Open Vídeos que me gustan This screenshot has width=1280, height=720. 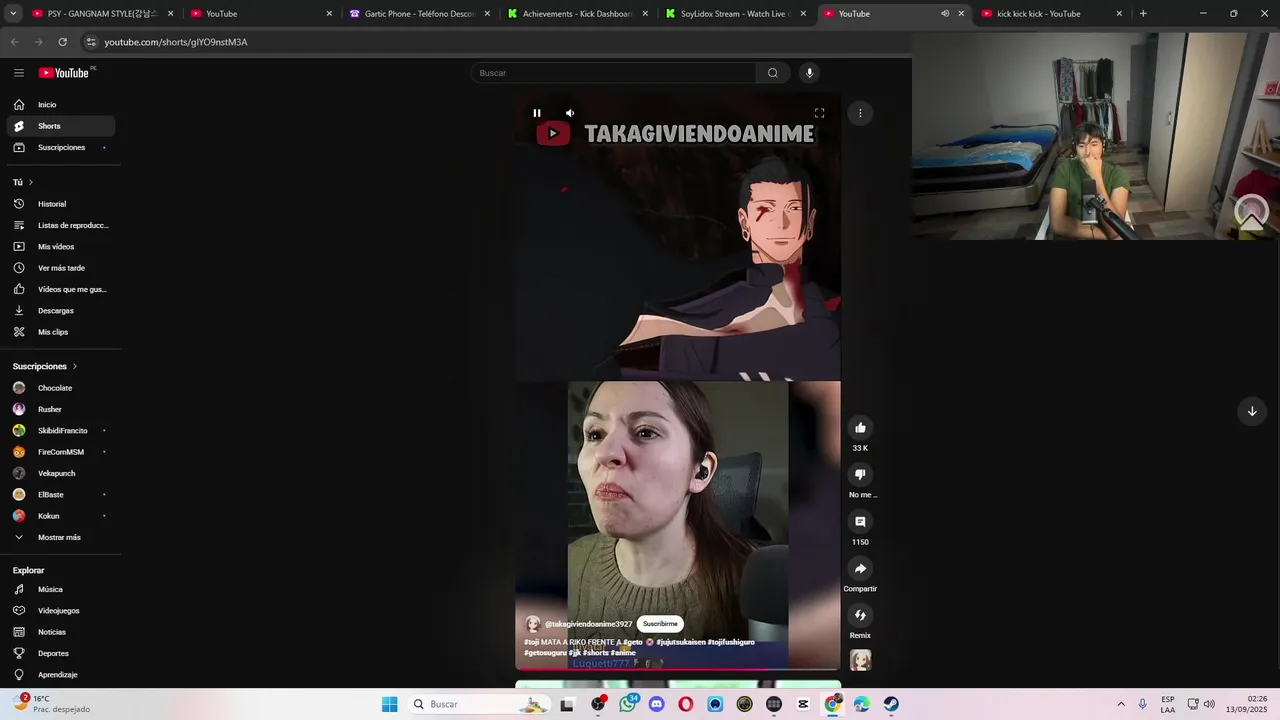point(61,289)
